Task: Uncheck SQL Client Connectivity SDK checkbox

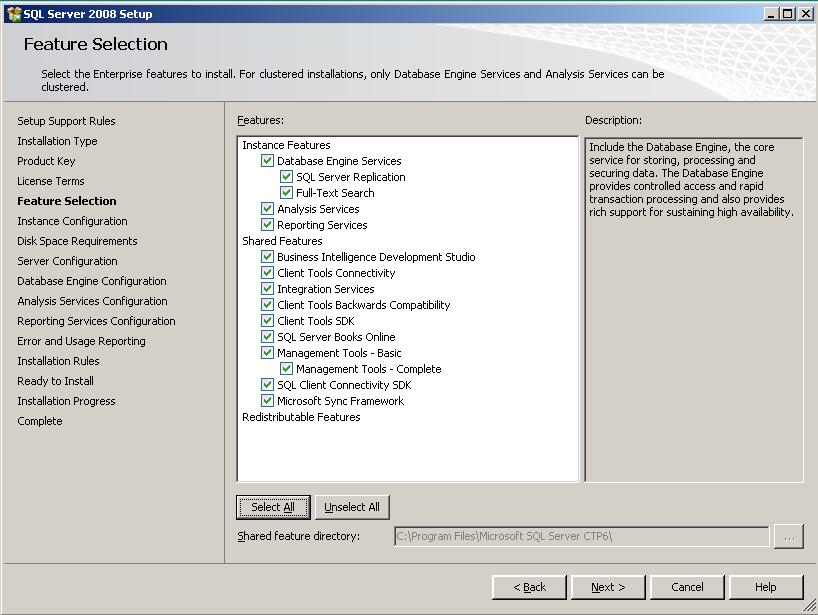Action: click(267, 385)
